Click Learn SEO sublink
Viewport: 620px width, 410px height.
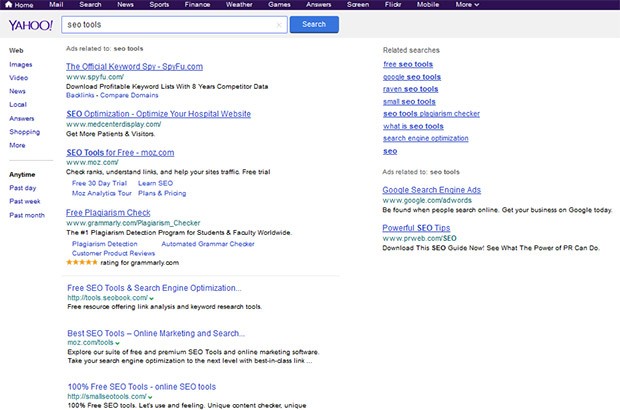pos(155,183)
